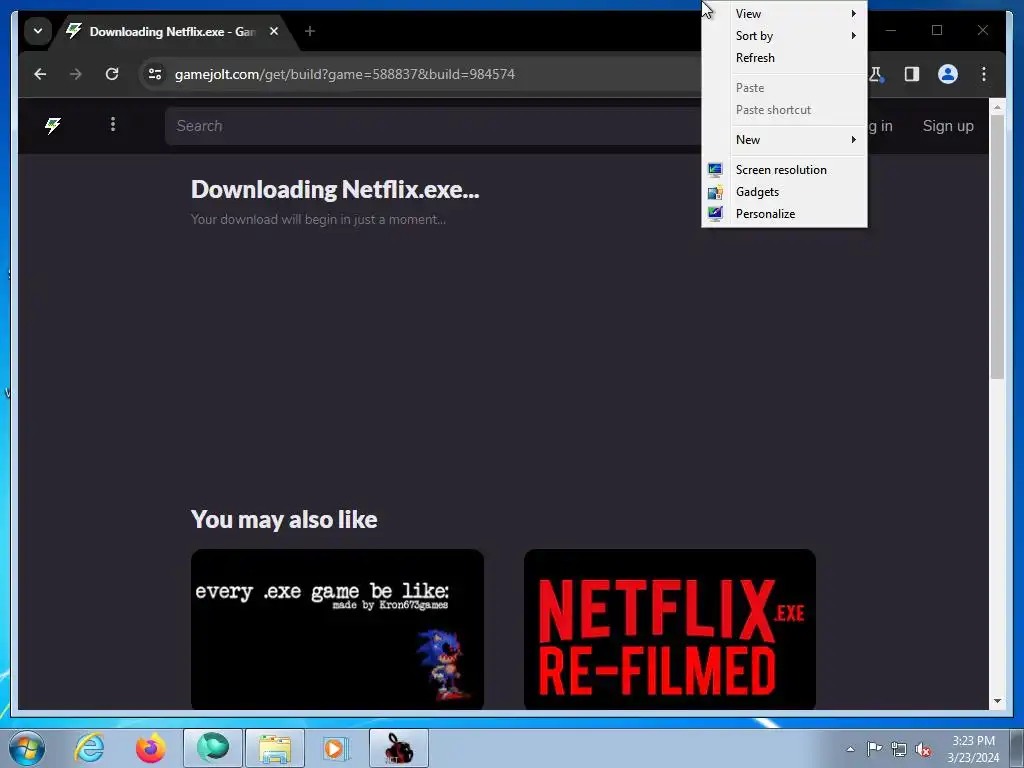Toggle the Chrome side panel icon
The width and height of the screenshot is (1024, 768).
pos(912,74)
